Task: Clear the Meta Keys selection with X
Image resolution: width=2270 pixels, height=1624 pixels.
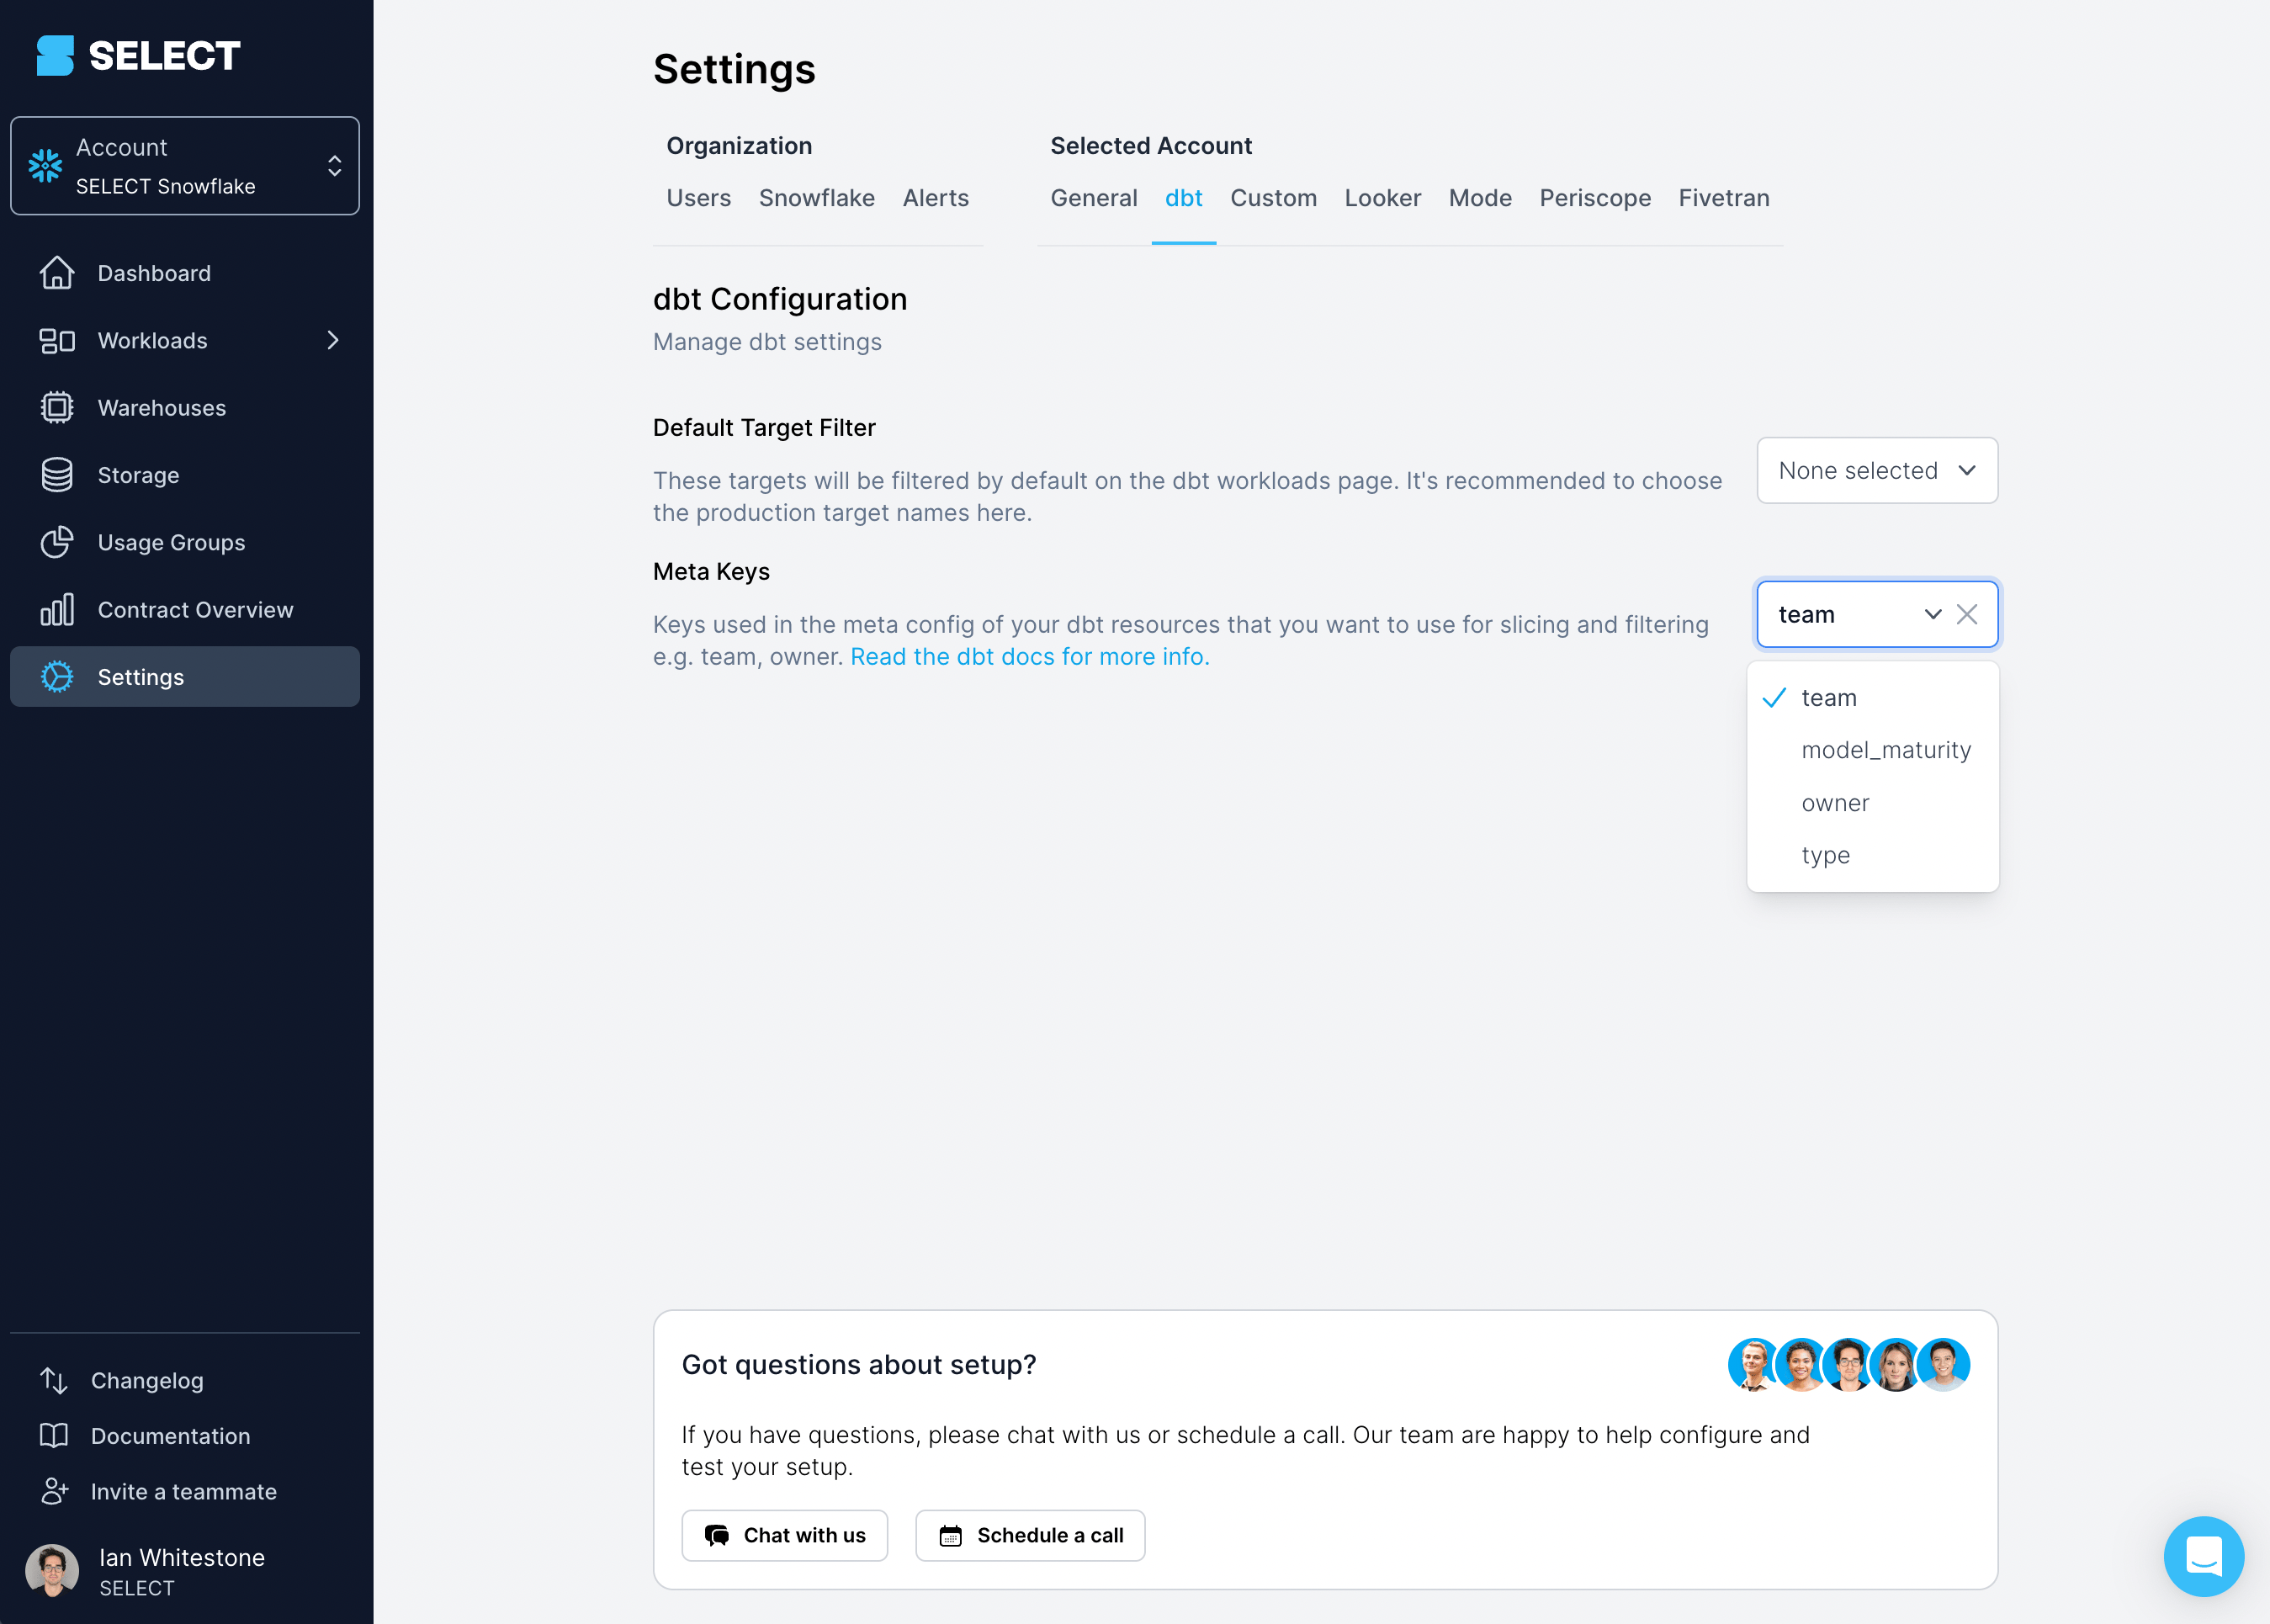Action: tap(1966, 614)
